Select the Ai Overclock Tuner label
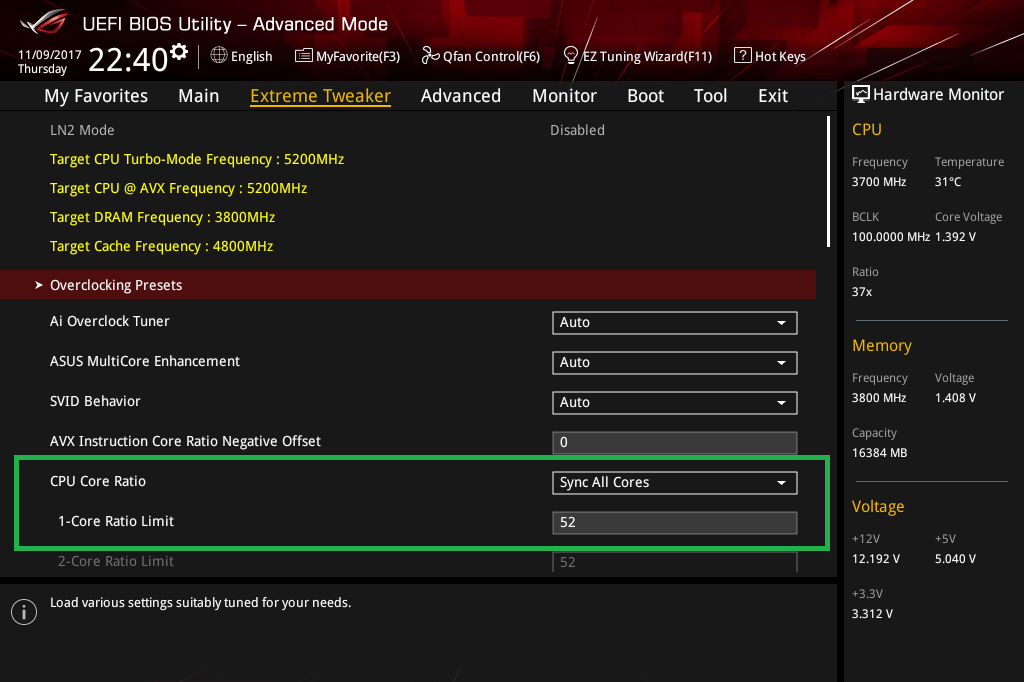1024x682 pixels. coord(110,321)
